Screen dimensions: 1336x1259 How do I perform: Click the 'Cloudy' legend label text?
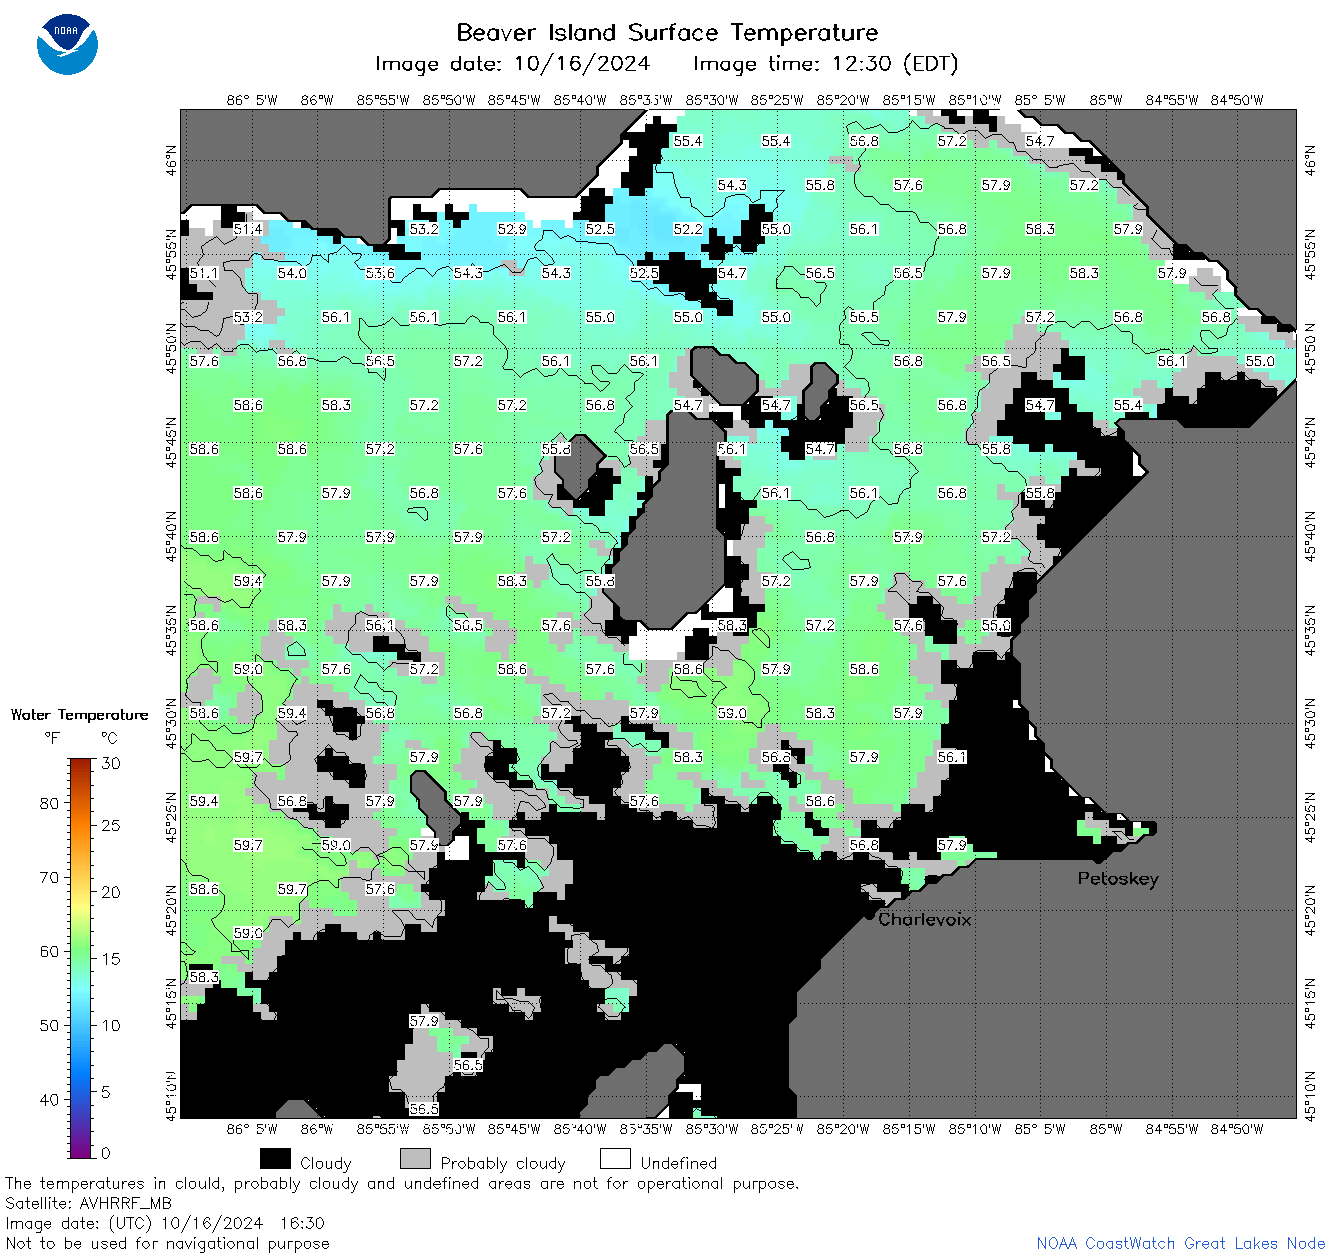tap(325, 1163)
